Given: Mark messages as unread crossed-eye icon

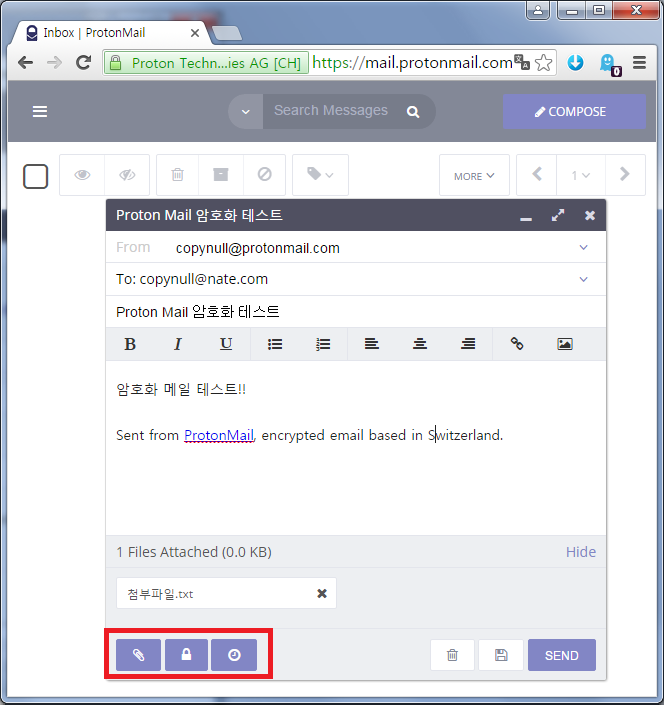Looking at the screenshot, I should click(127, 174).
